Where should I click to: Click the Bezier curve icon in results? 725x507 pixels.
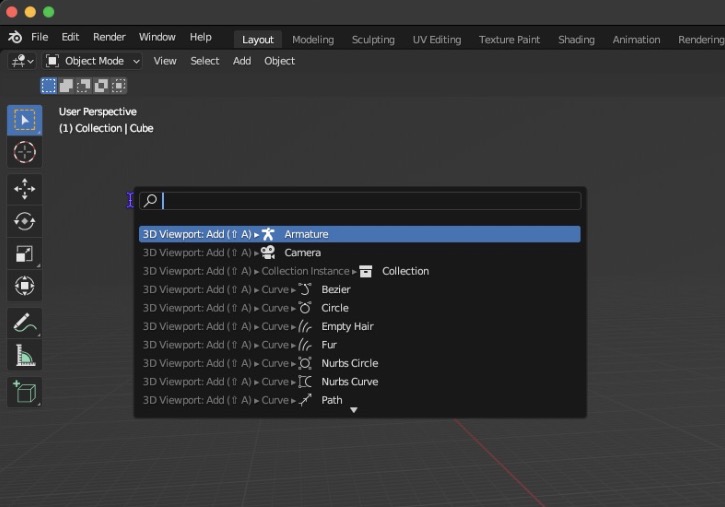coord(305,289)
